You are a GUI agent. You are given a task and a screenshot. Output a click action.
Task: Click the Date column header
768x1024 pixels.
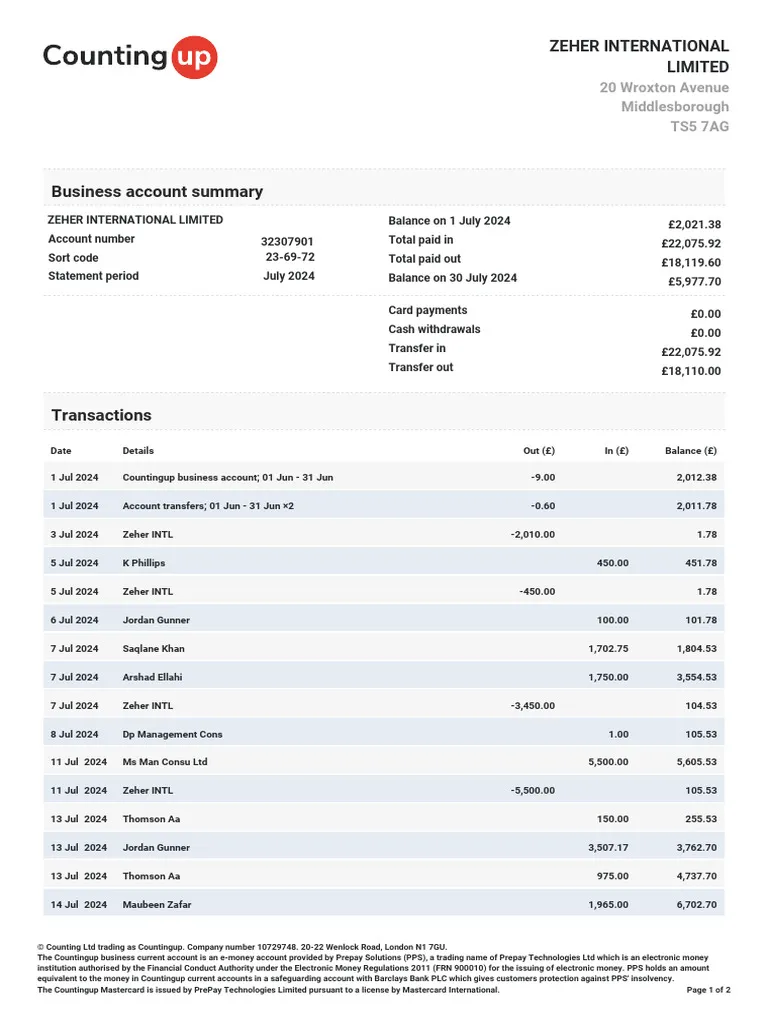coord(61,451)
